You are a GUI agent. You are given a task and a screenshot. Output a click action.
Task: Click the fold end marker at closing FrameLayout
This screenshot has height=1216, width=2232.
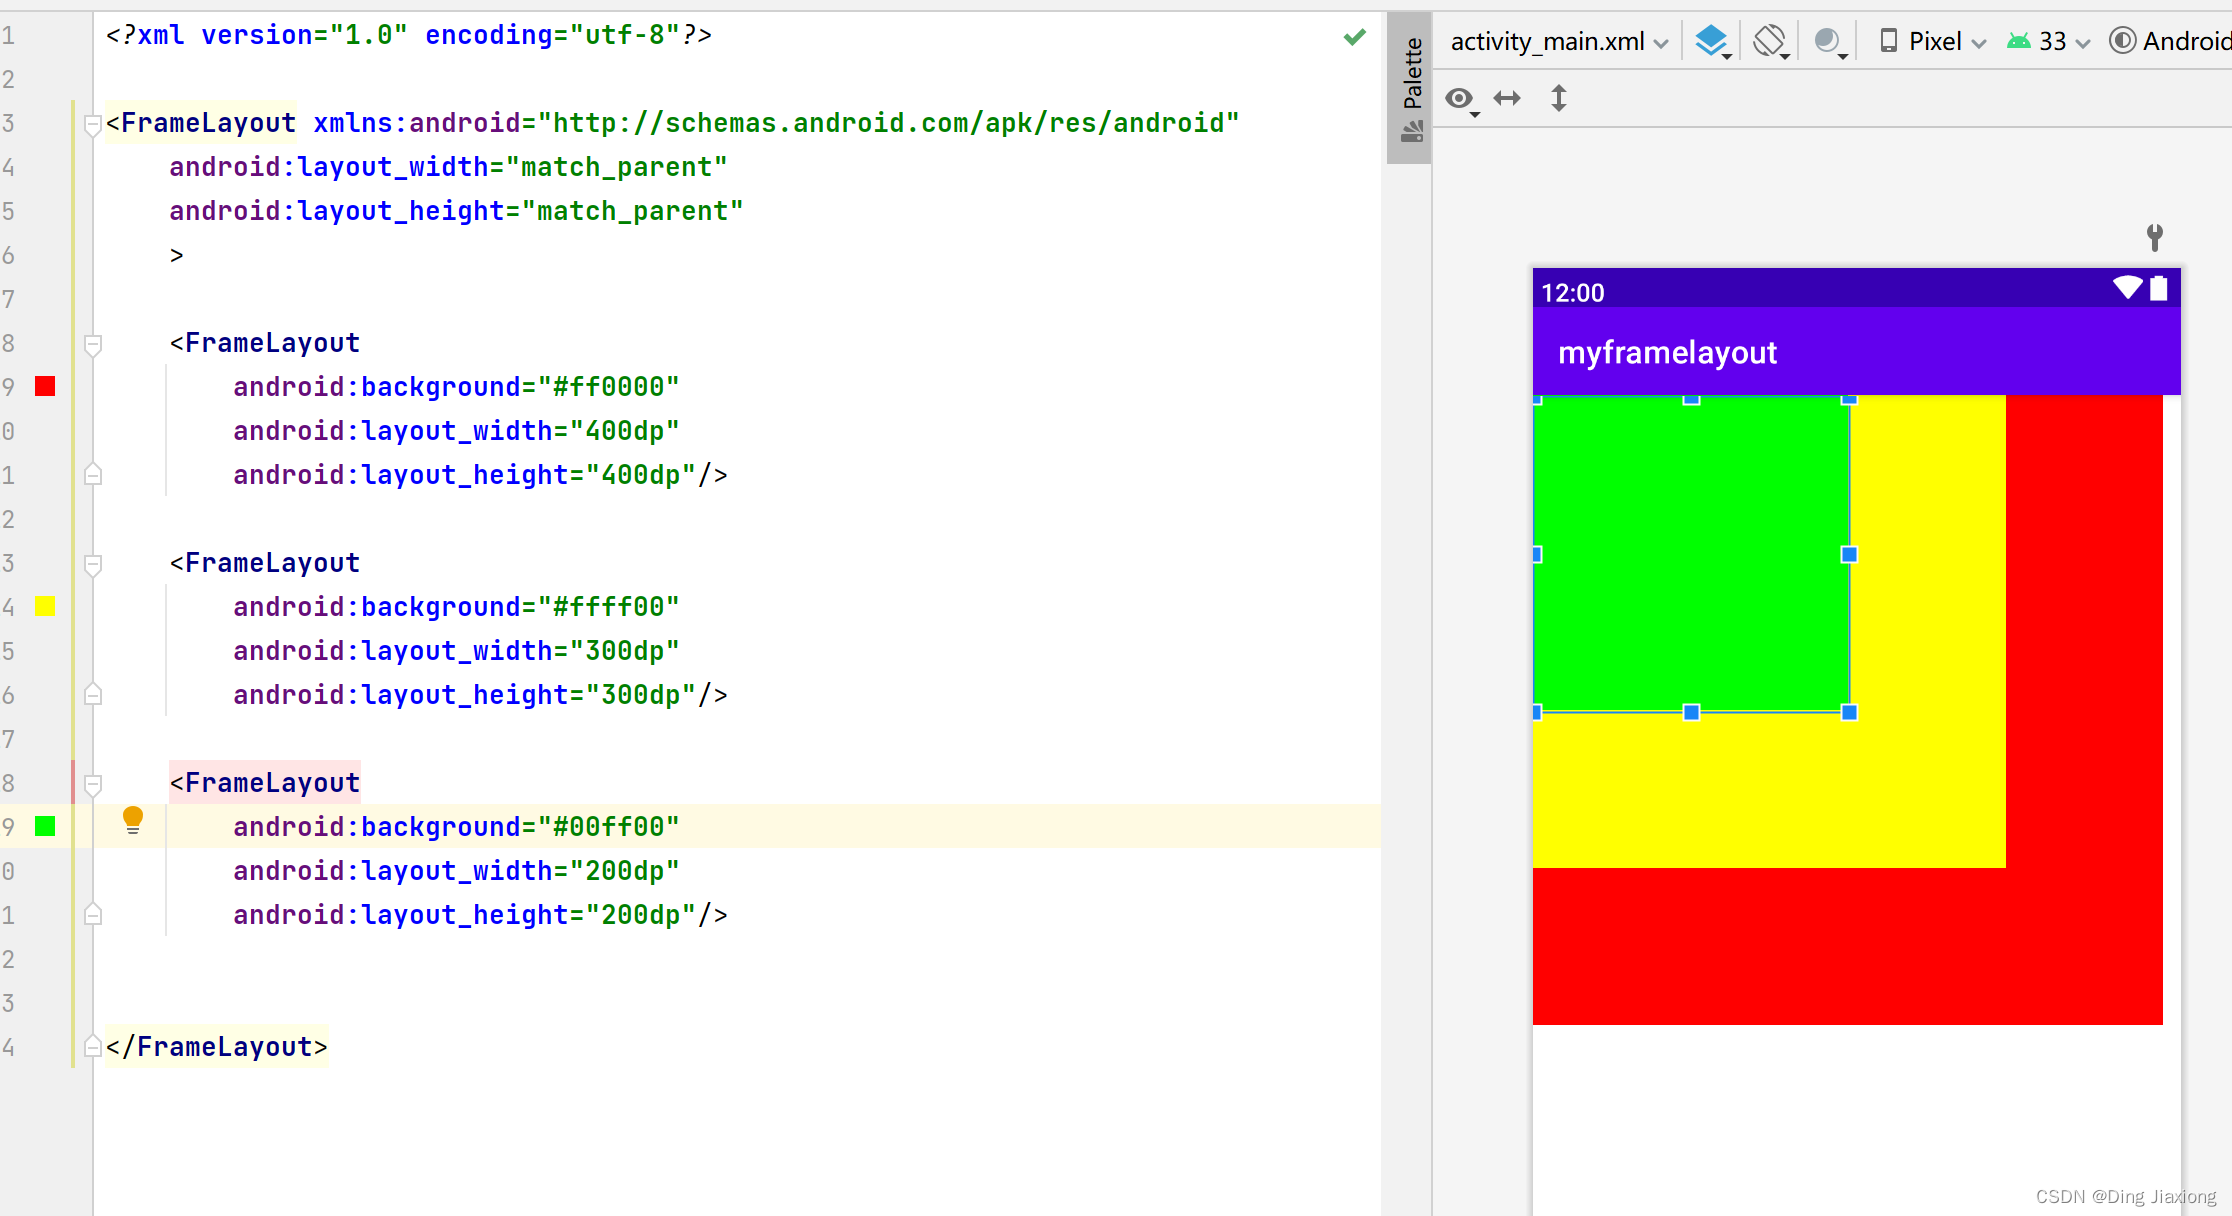point(93,1046)
